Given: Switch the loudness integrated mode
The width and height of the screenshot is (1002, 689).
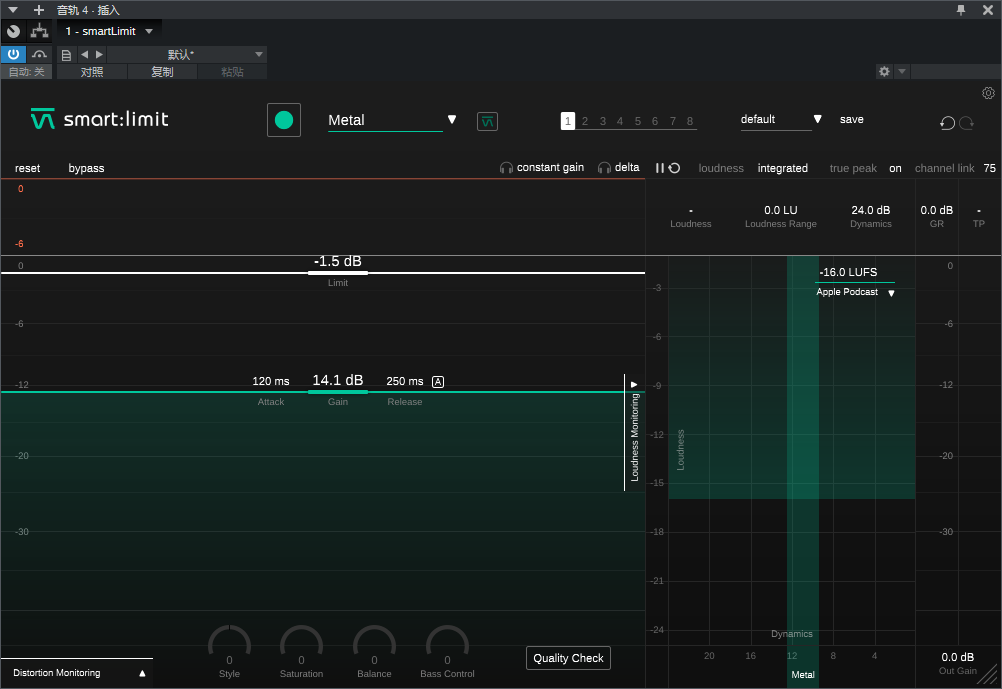Looking at the screenshot, I should (x=782, y=168).
